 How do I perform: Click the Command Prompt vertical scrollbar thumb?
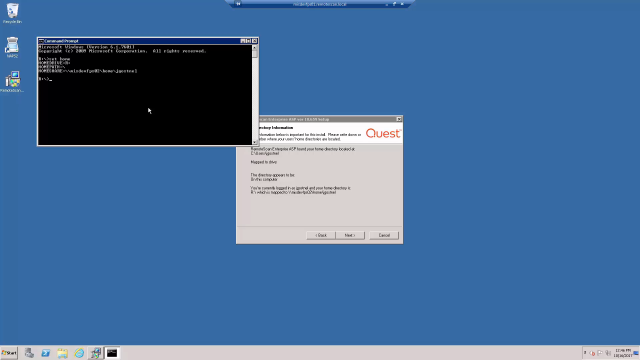pyautogui.click(x=255, y=54)
